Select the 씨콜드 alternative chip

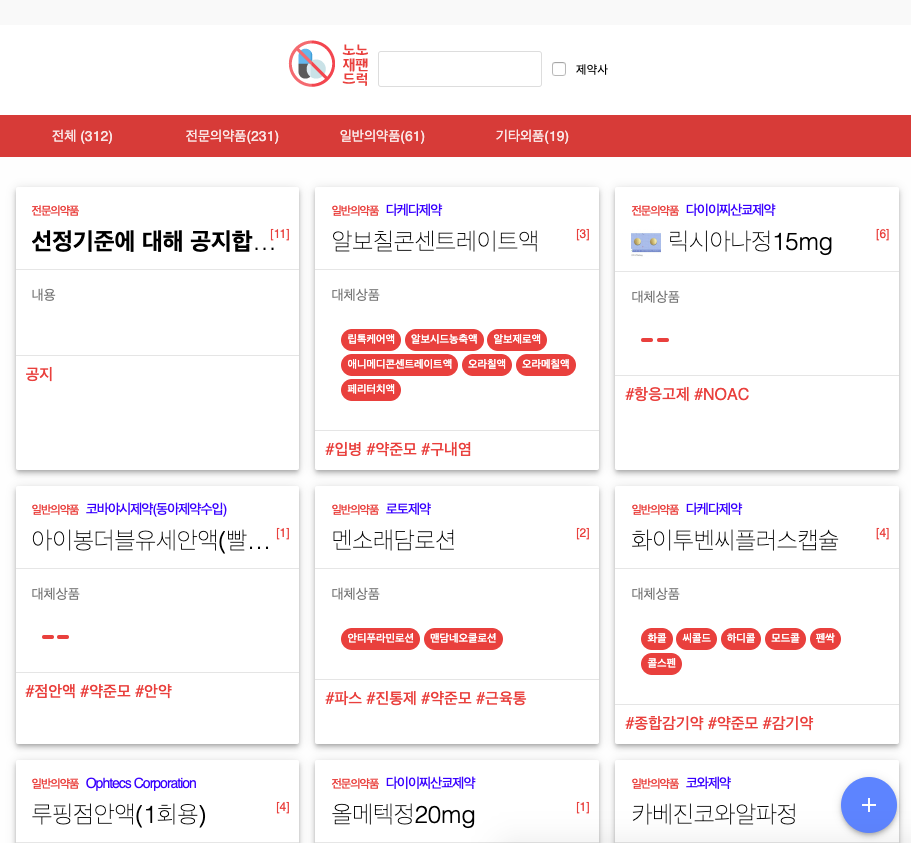[x=696, y=638]
